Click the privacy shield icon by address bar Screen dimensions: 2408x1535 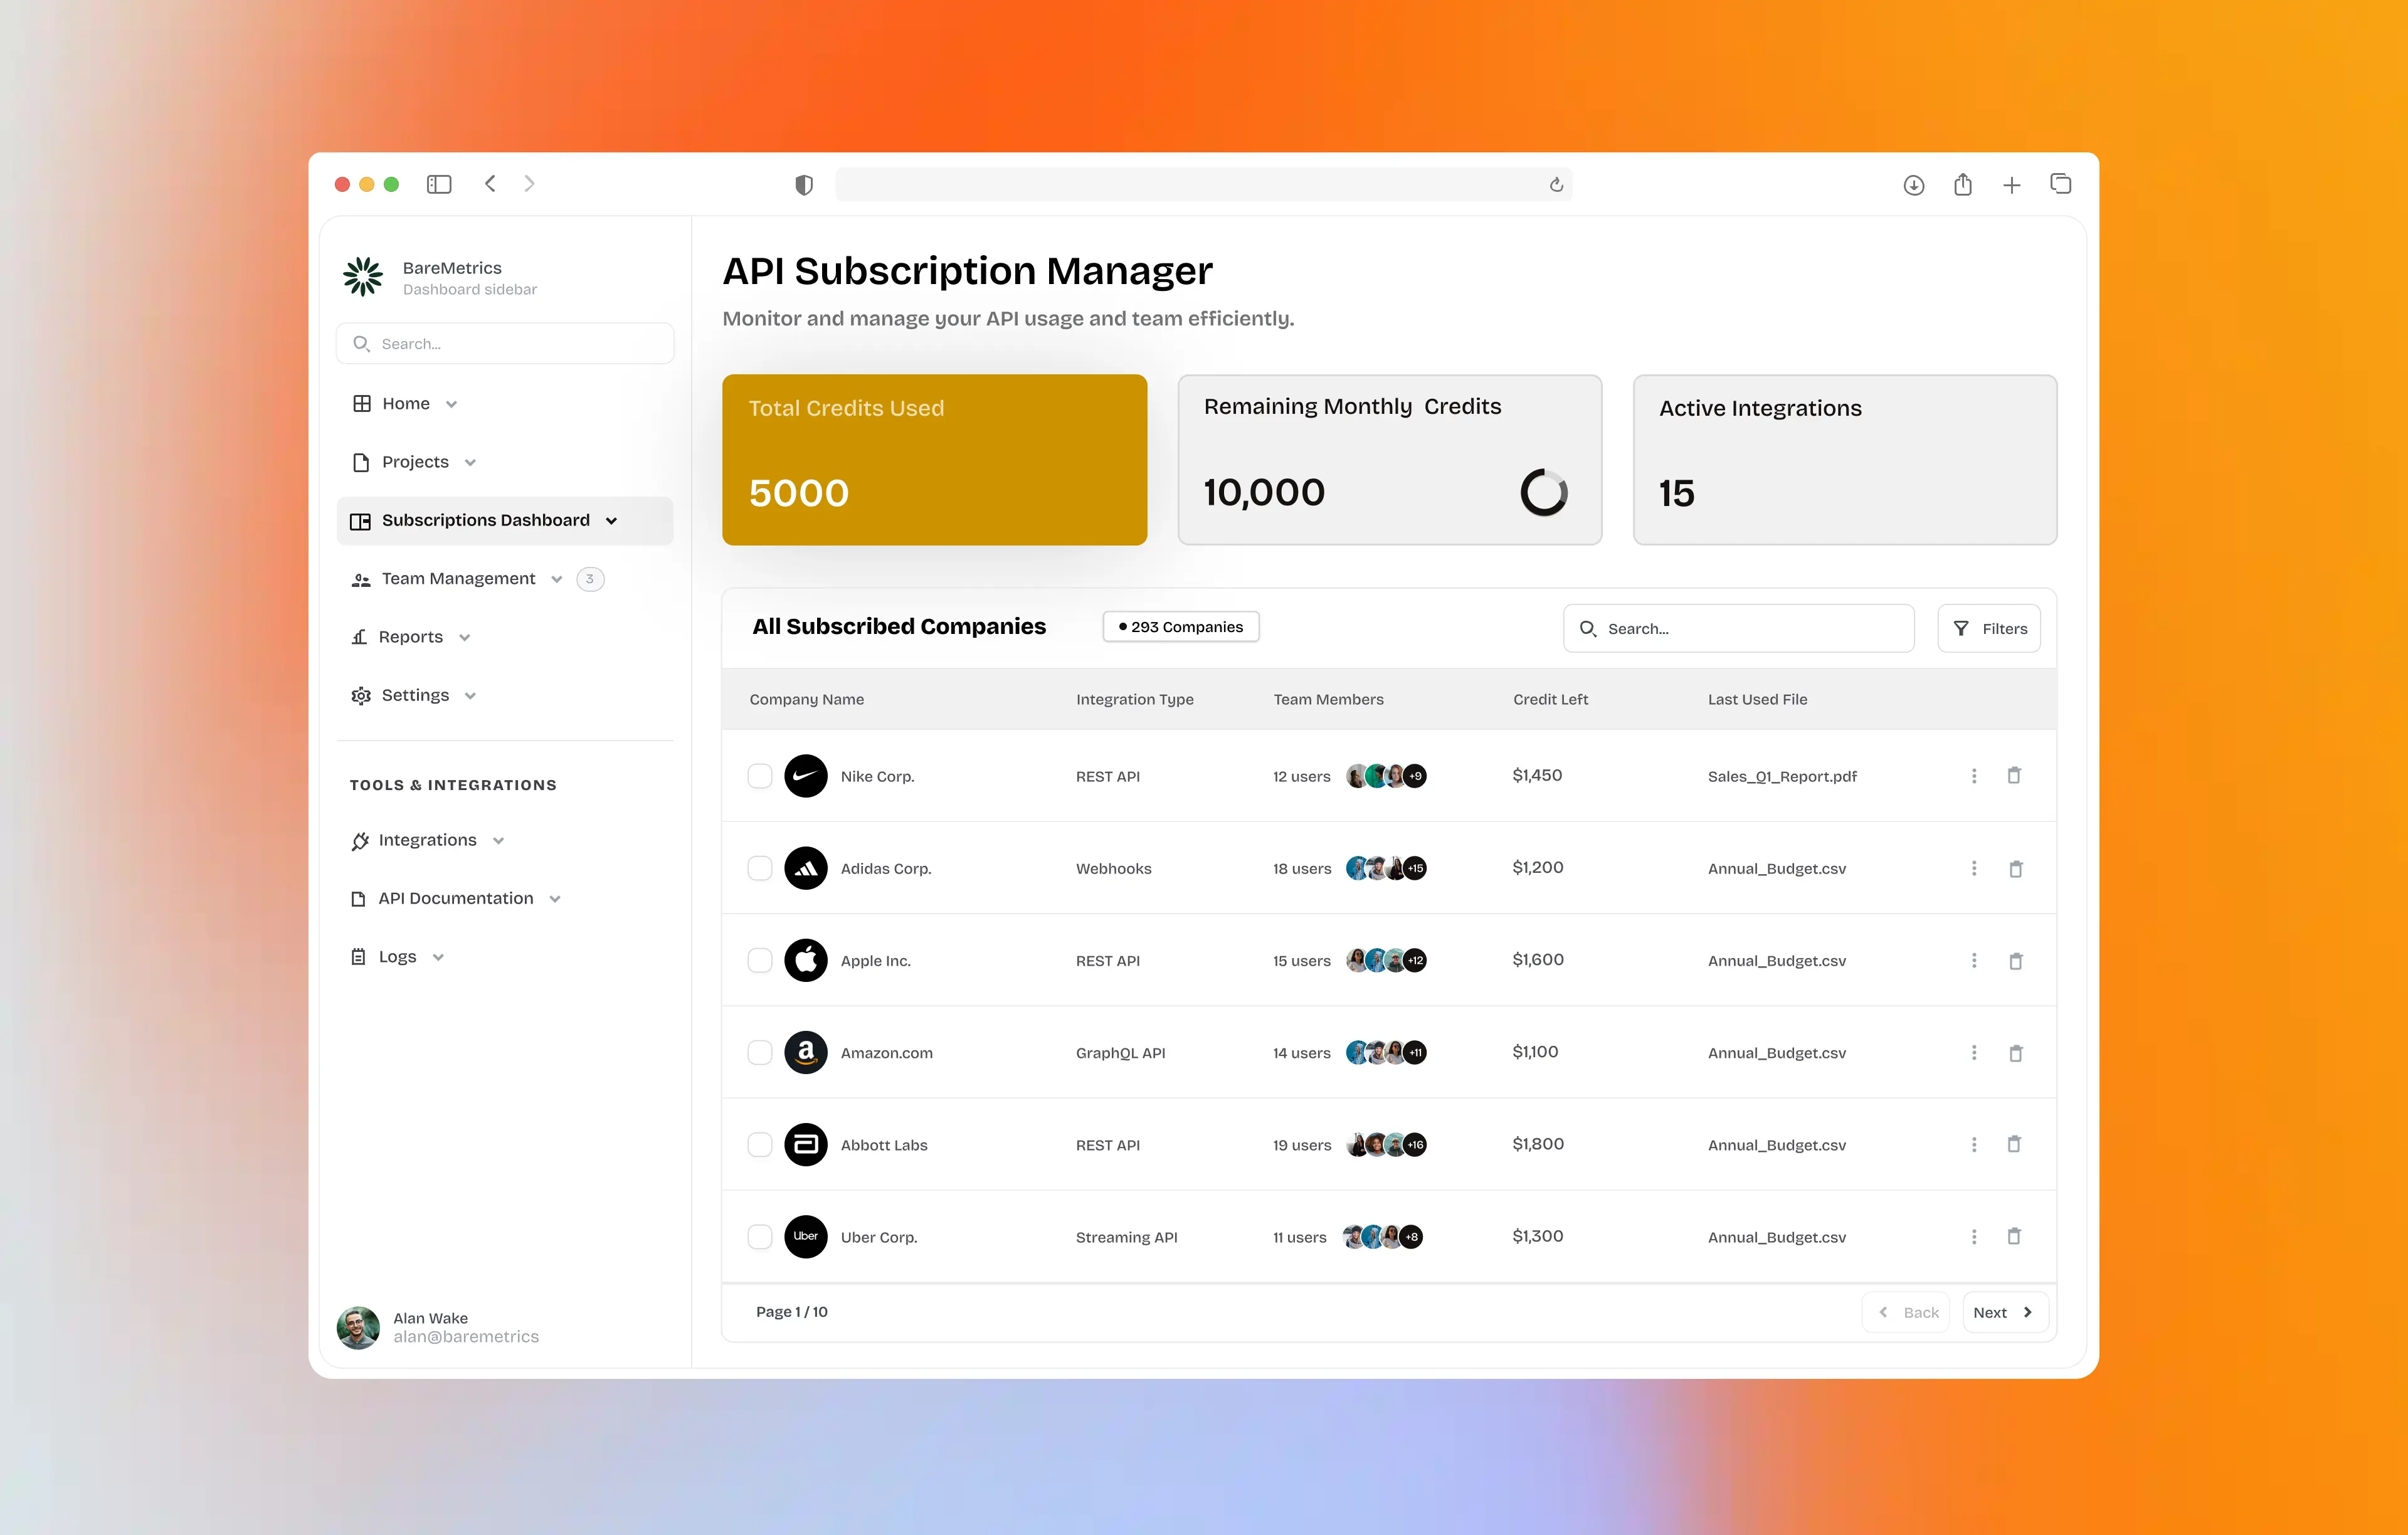[803, 185]
